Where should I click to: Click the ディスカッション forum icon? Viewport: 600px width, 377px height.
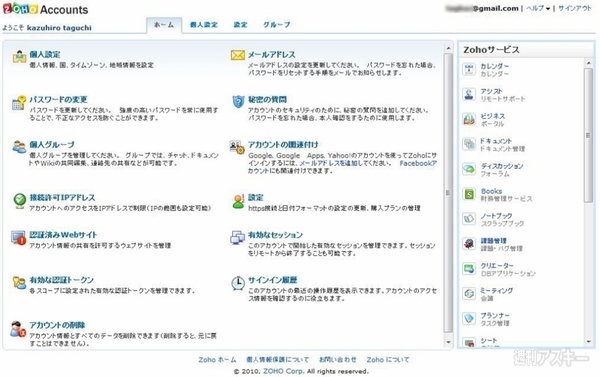point(469,169)
